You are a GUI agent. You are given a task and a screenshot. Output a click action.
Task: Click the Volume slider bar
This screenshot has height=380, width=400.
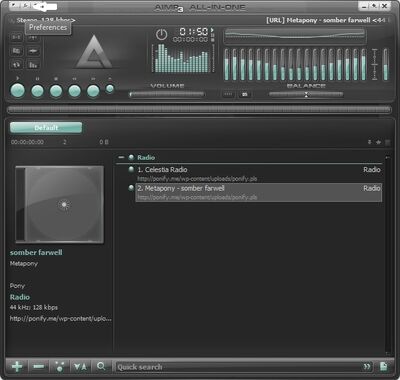pyautogui.click(x=167, y=95)
